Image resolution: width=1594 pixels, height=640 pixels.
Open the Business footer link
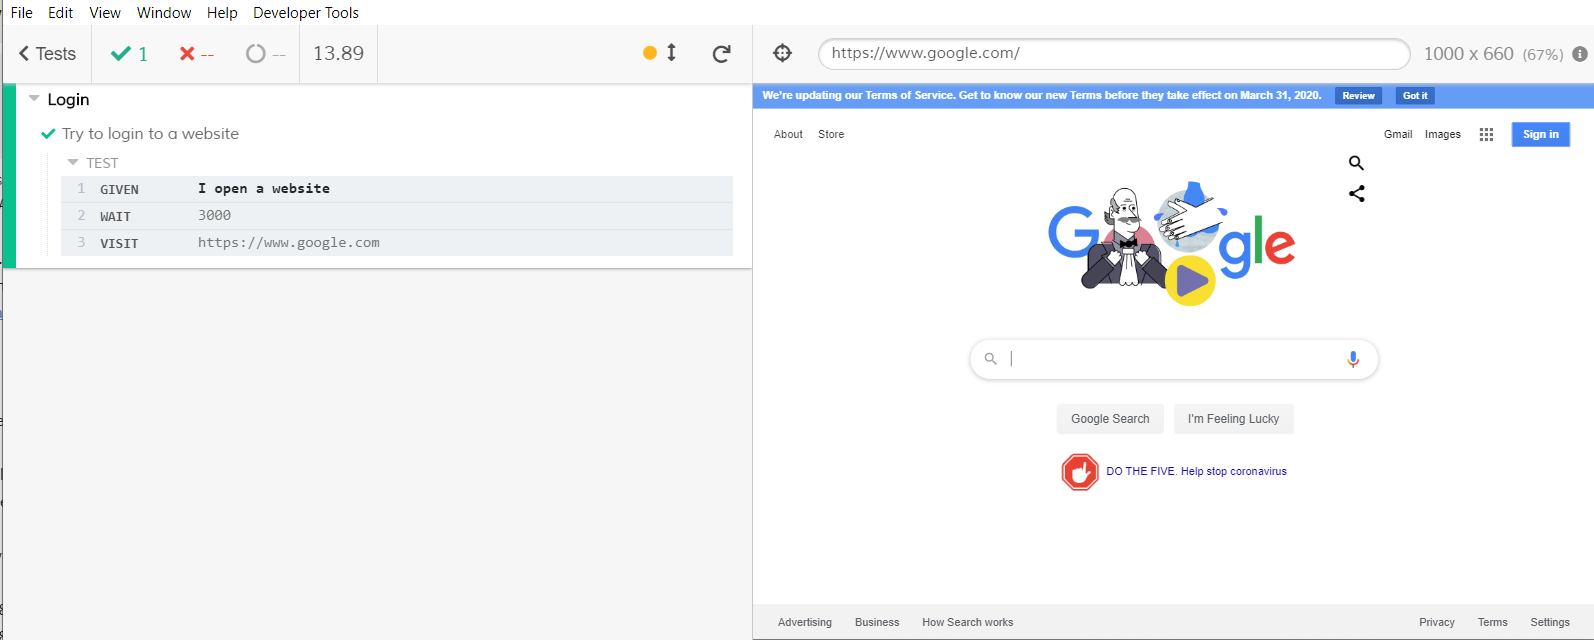877,622
